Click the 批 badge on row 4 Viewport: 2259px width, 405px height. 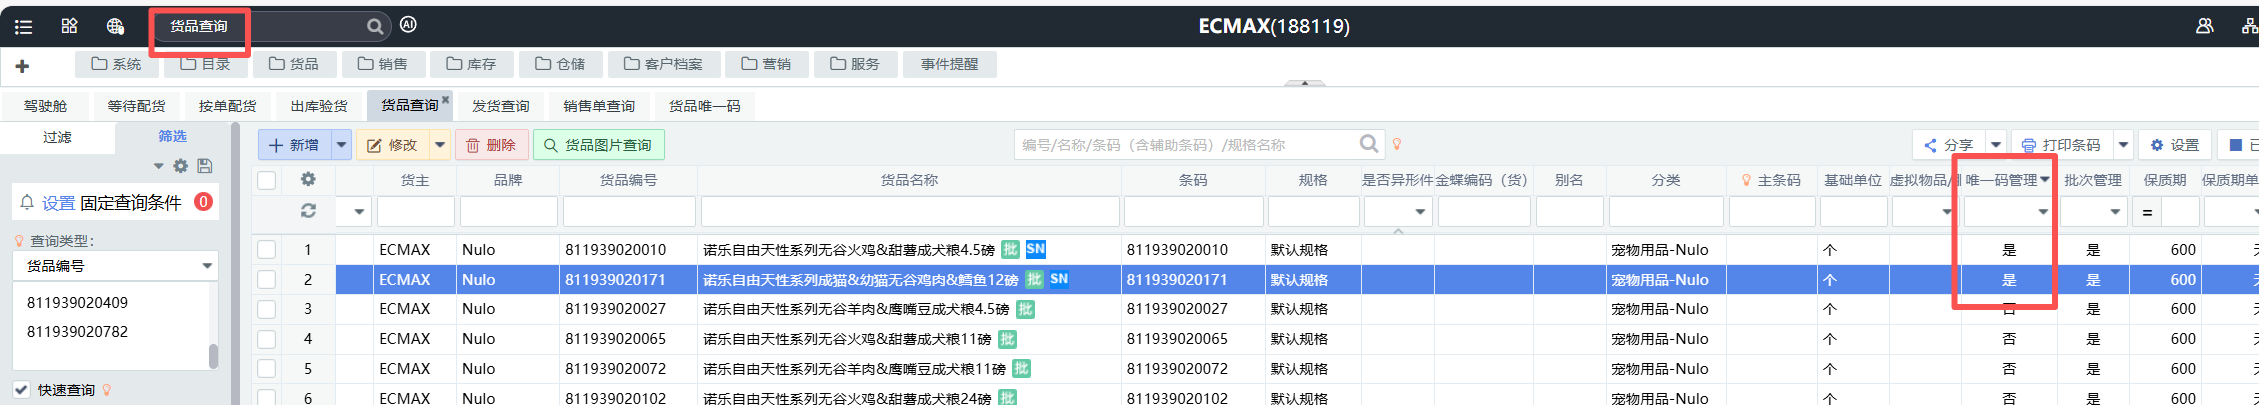[x=1007, y=339]
